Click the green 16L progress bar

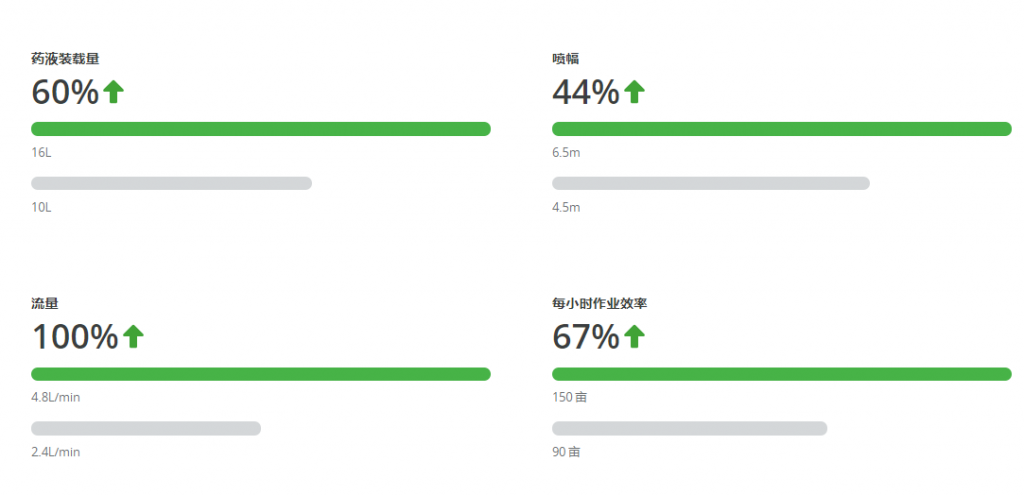(x=261, y=129)
